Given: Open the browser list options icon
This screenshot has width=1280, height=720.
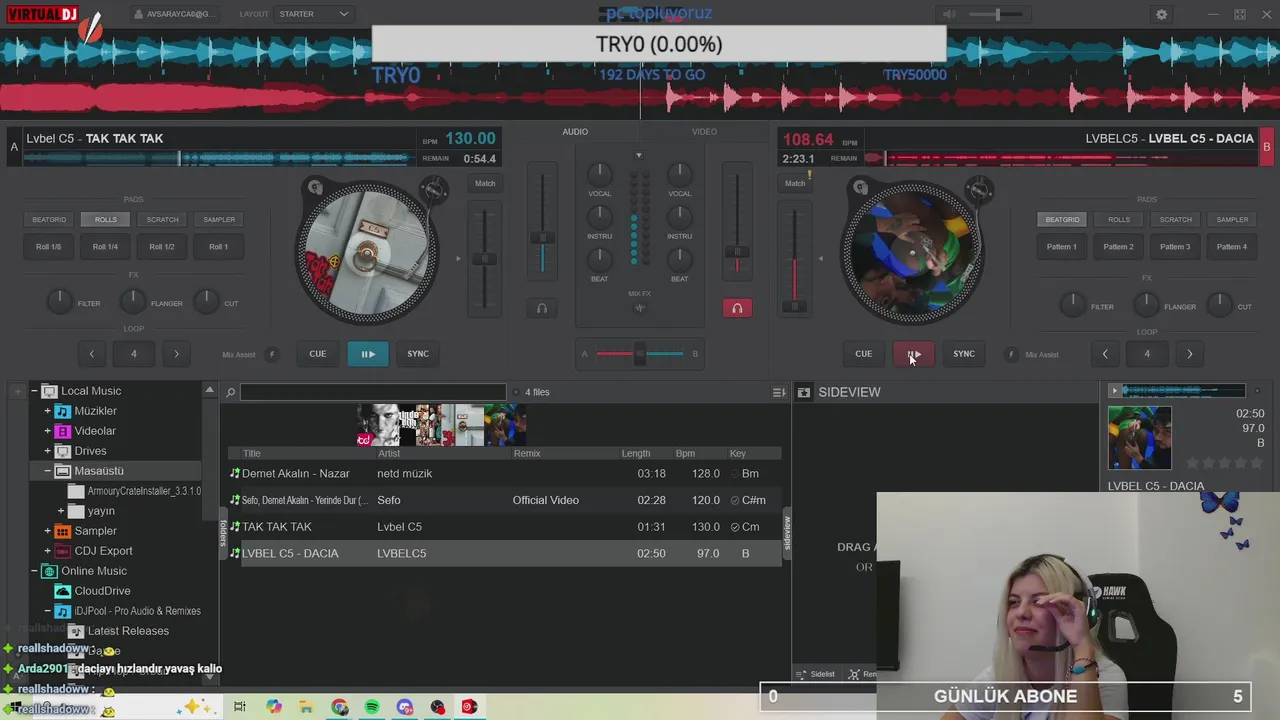Looking at the screenshot, I should coord(779,392).
